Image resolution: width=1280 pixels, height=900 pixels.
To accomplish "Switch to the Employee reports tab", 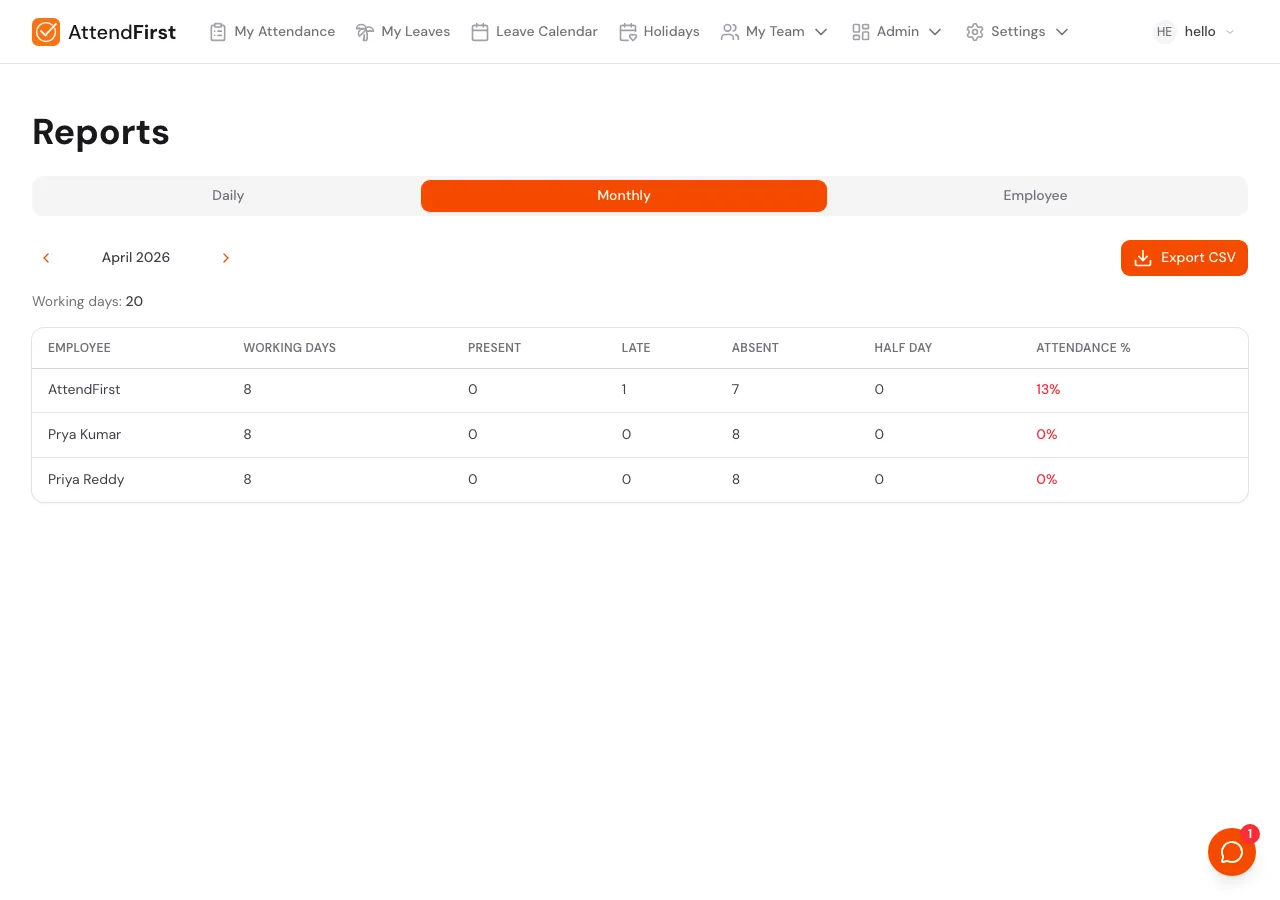I will coord(1035,195).
